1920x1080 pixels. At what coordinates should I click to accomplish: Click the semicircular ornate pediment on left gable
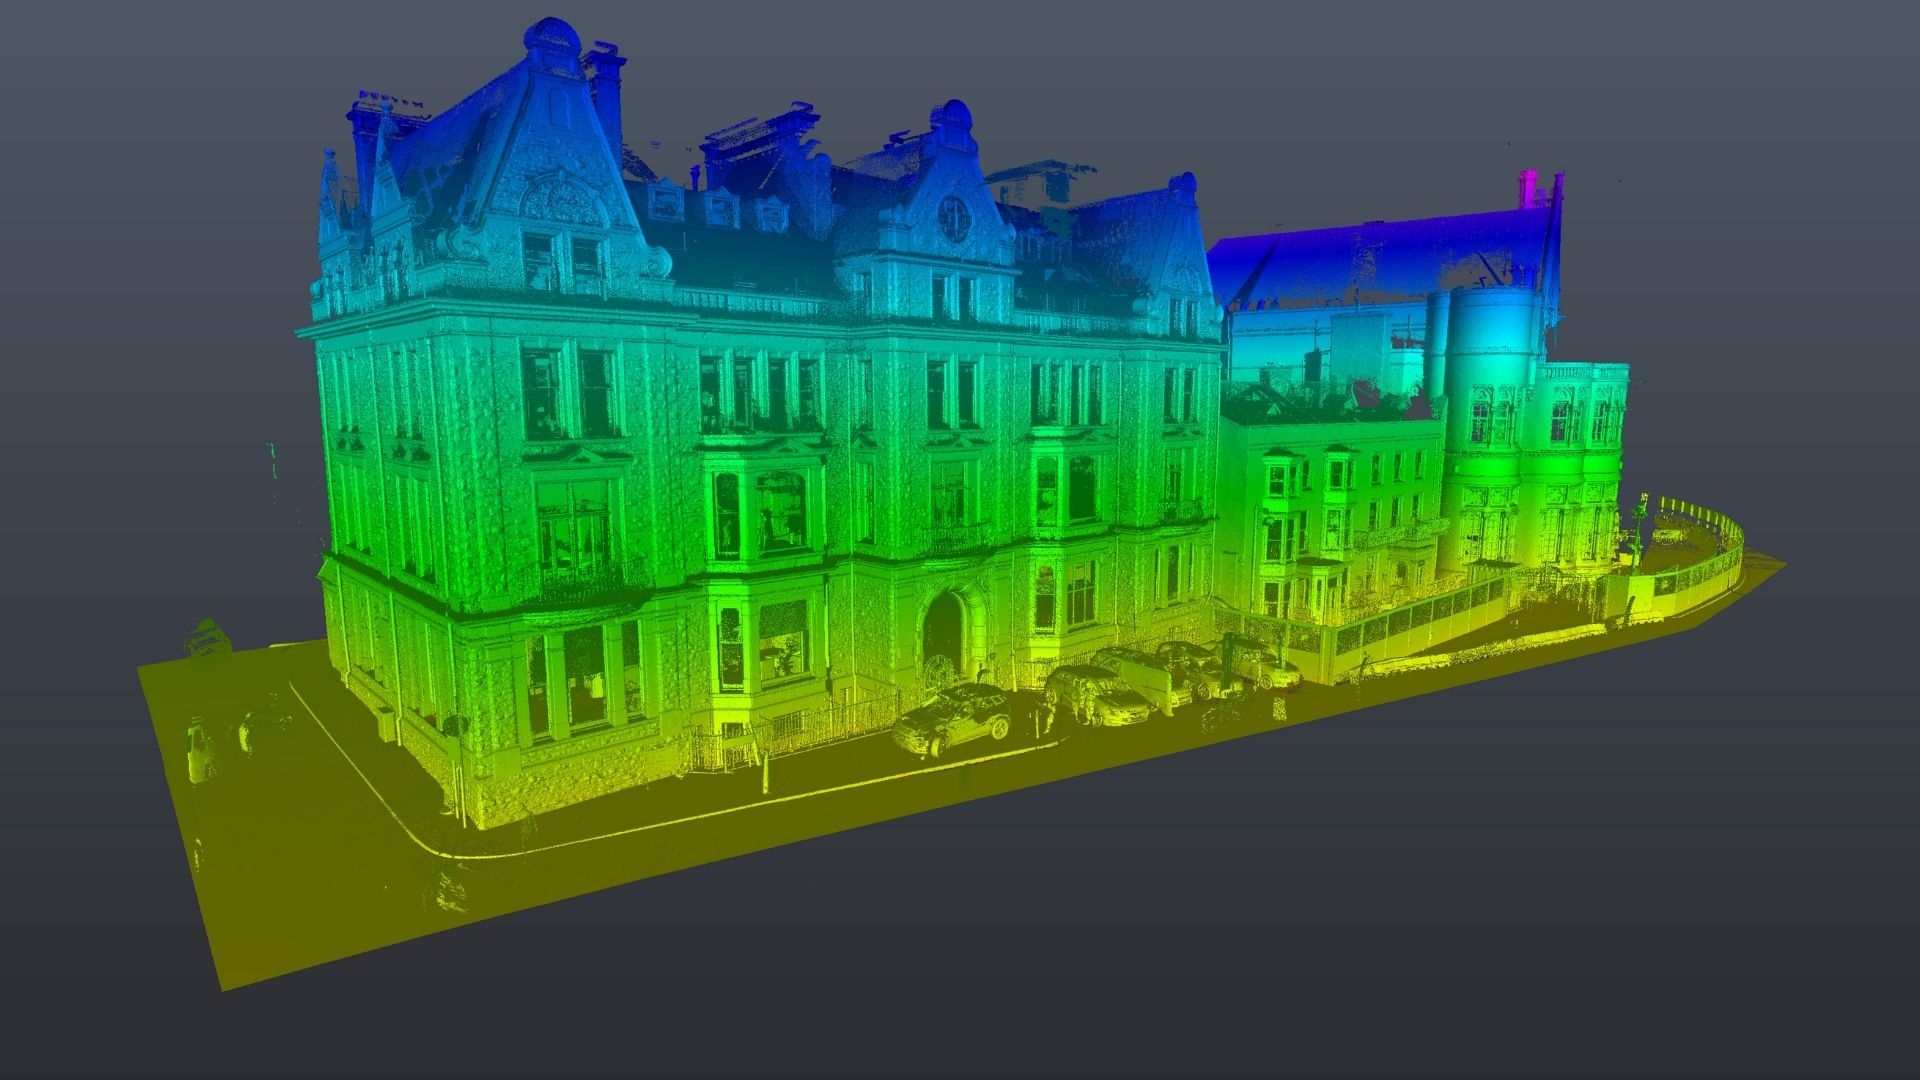tap(560, 200)
